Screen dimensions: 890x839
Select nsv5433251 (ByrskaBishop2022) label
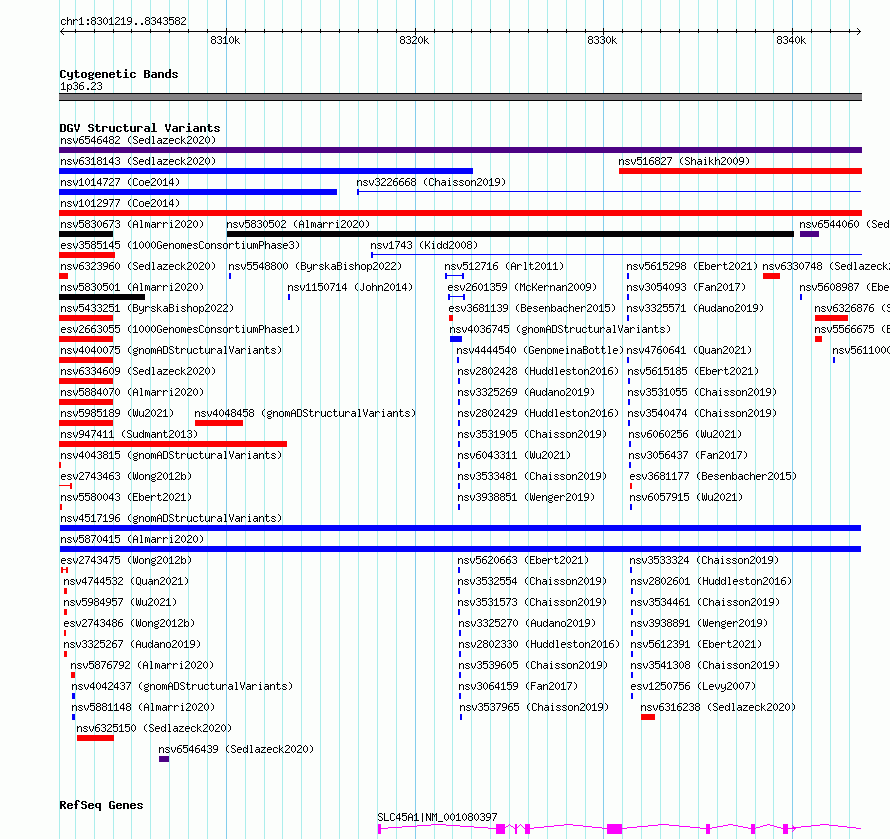coord(147,308)
